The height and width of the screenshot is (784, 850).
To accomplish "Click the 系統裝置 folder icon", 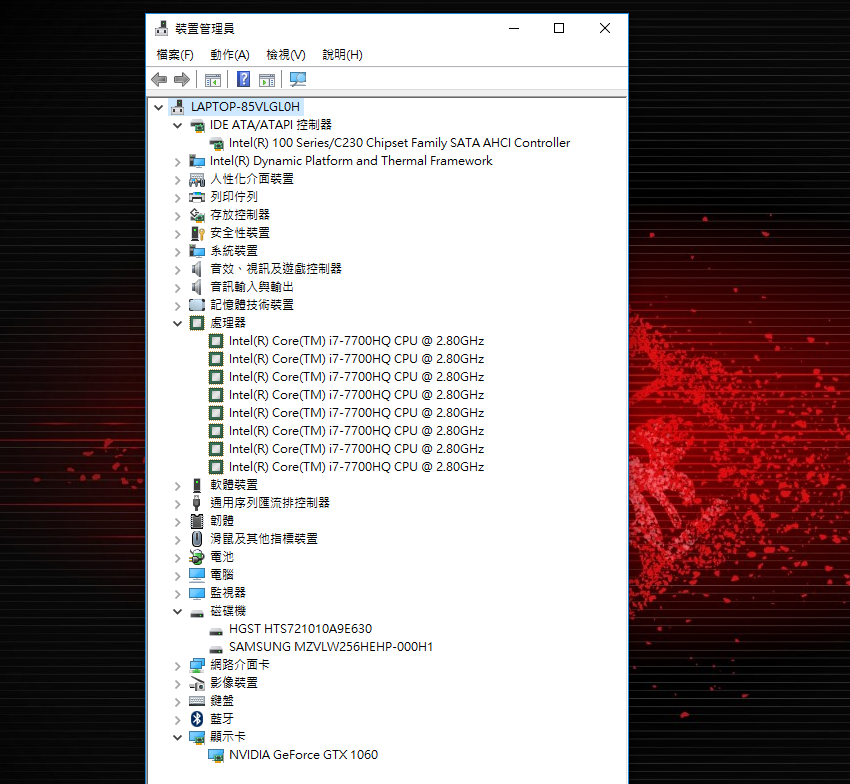I will 197,251.
